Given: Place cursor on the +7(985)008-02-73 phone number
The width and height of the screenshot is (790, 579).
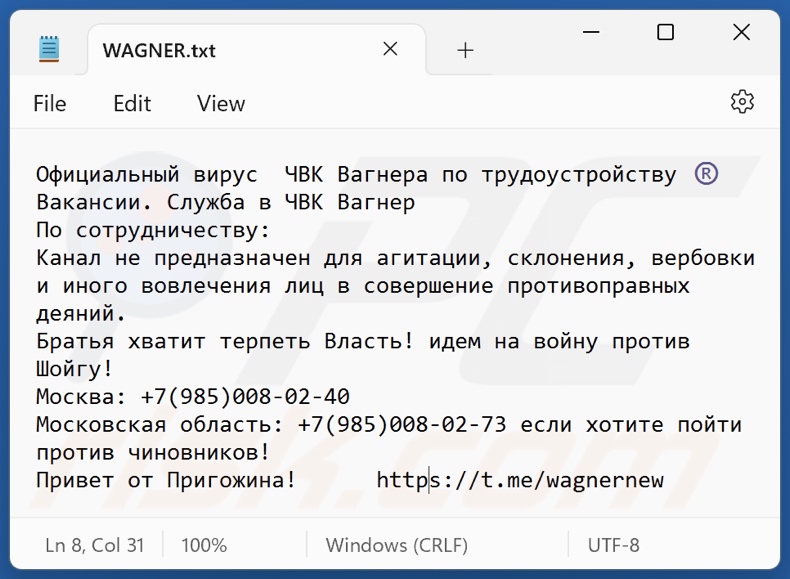Looking at the screenshot, I should (402, 424).
